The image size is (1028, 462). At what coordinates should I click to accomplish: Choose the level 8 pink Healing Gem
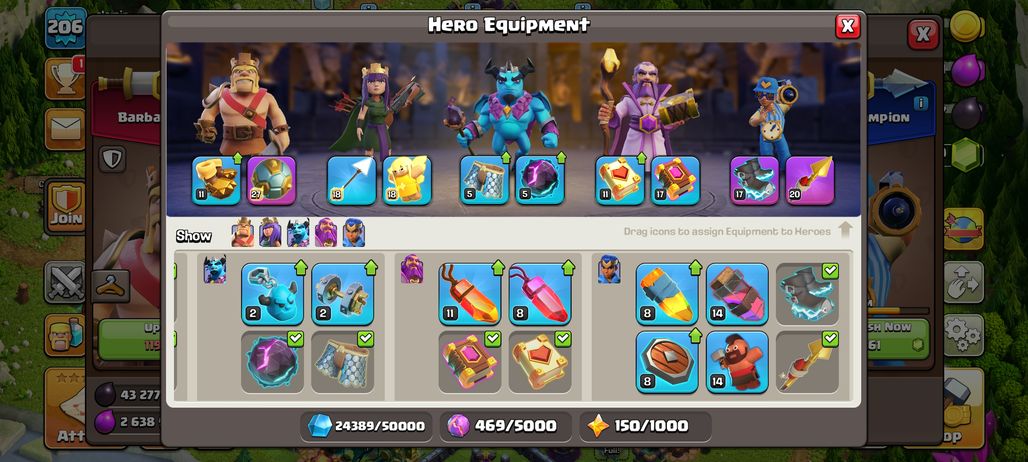[x=540, y=294]
